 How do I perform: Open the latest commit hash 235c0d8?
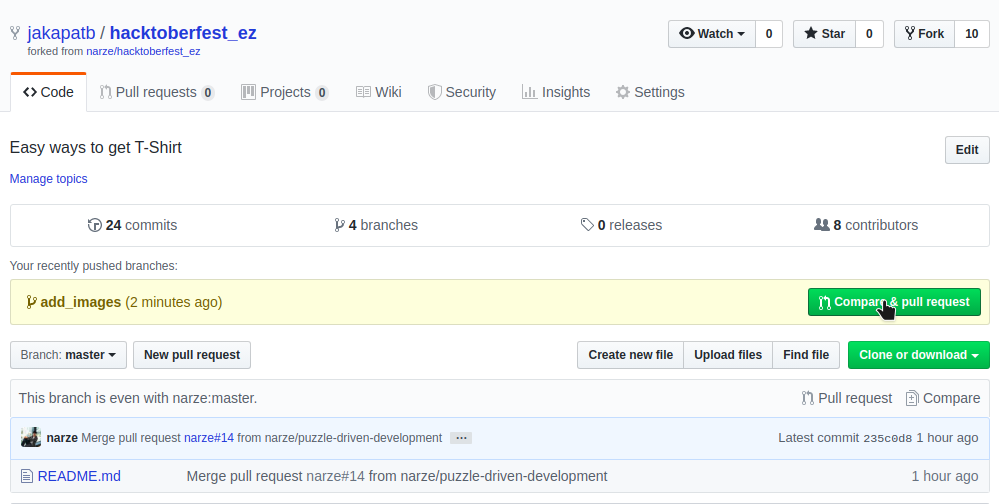coord(888,438)
